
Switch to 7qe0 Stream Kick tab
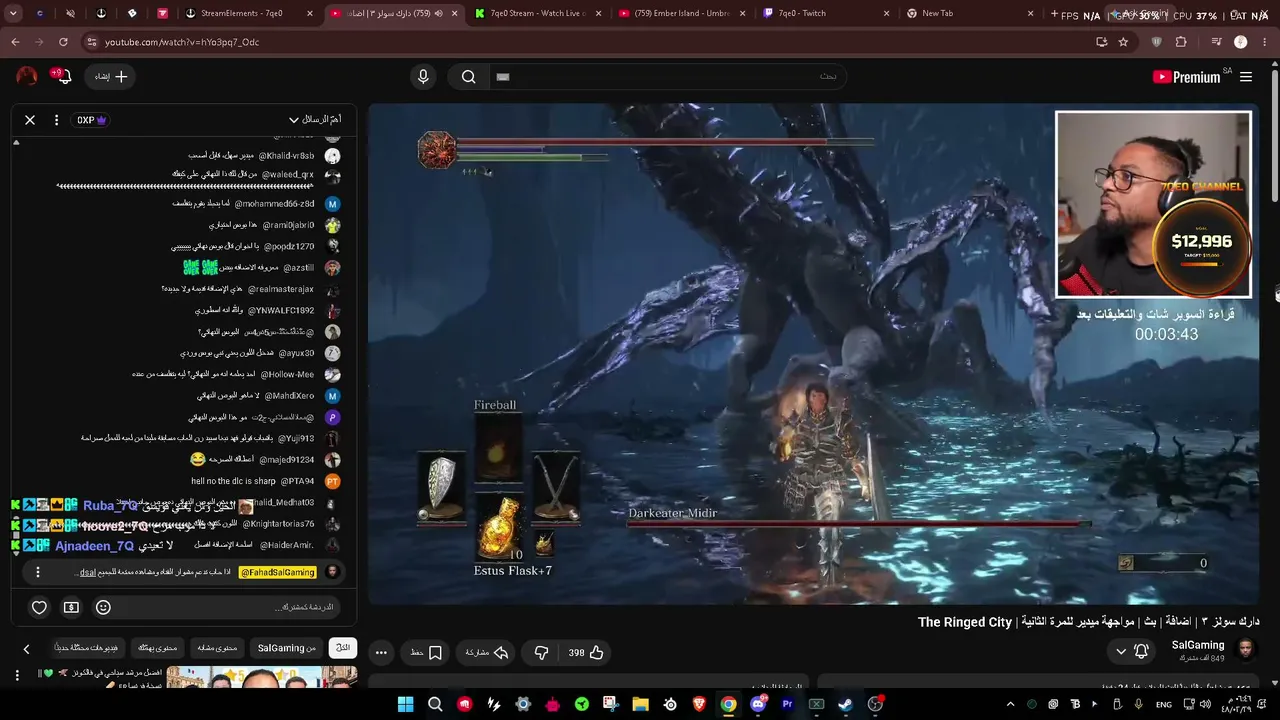537,13
